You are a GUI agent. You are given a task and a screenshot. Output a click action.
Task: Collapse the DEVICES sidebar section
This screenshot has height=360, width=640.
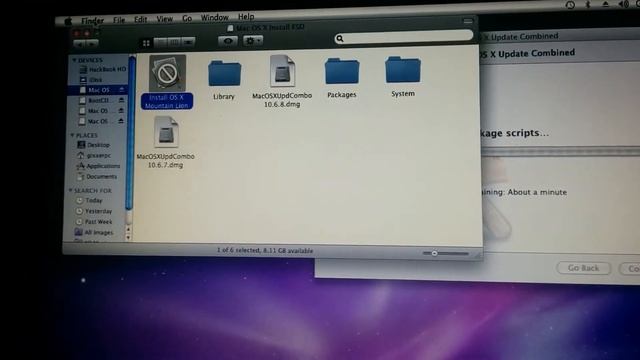(x=74, y=60)
